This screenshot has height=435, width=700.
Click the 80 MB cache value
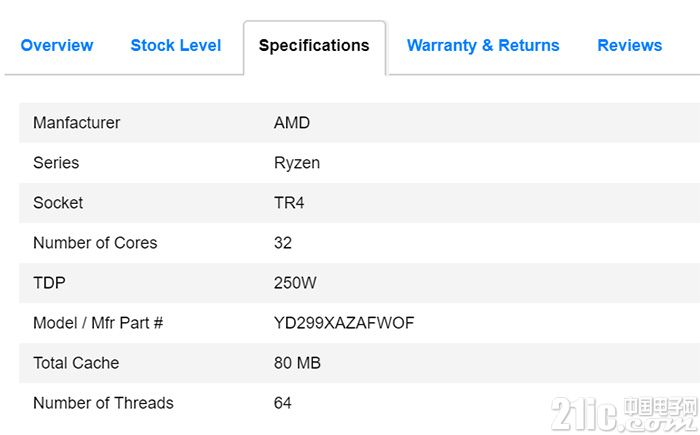(297, 363)
